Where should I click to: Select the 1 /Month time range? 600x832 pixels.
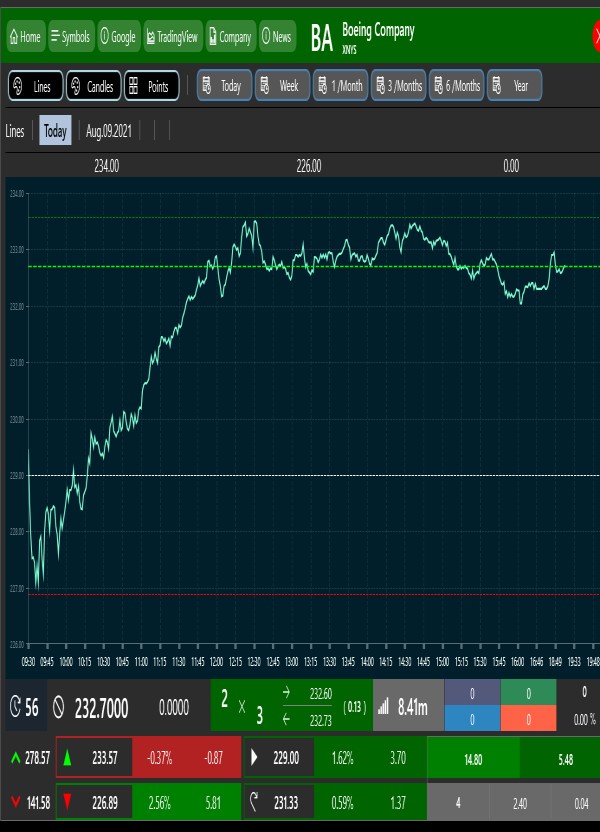click(340, 86)
